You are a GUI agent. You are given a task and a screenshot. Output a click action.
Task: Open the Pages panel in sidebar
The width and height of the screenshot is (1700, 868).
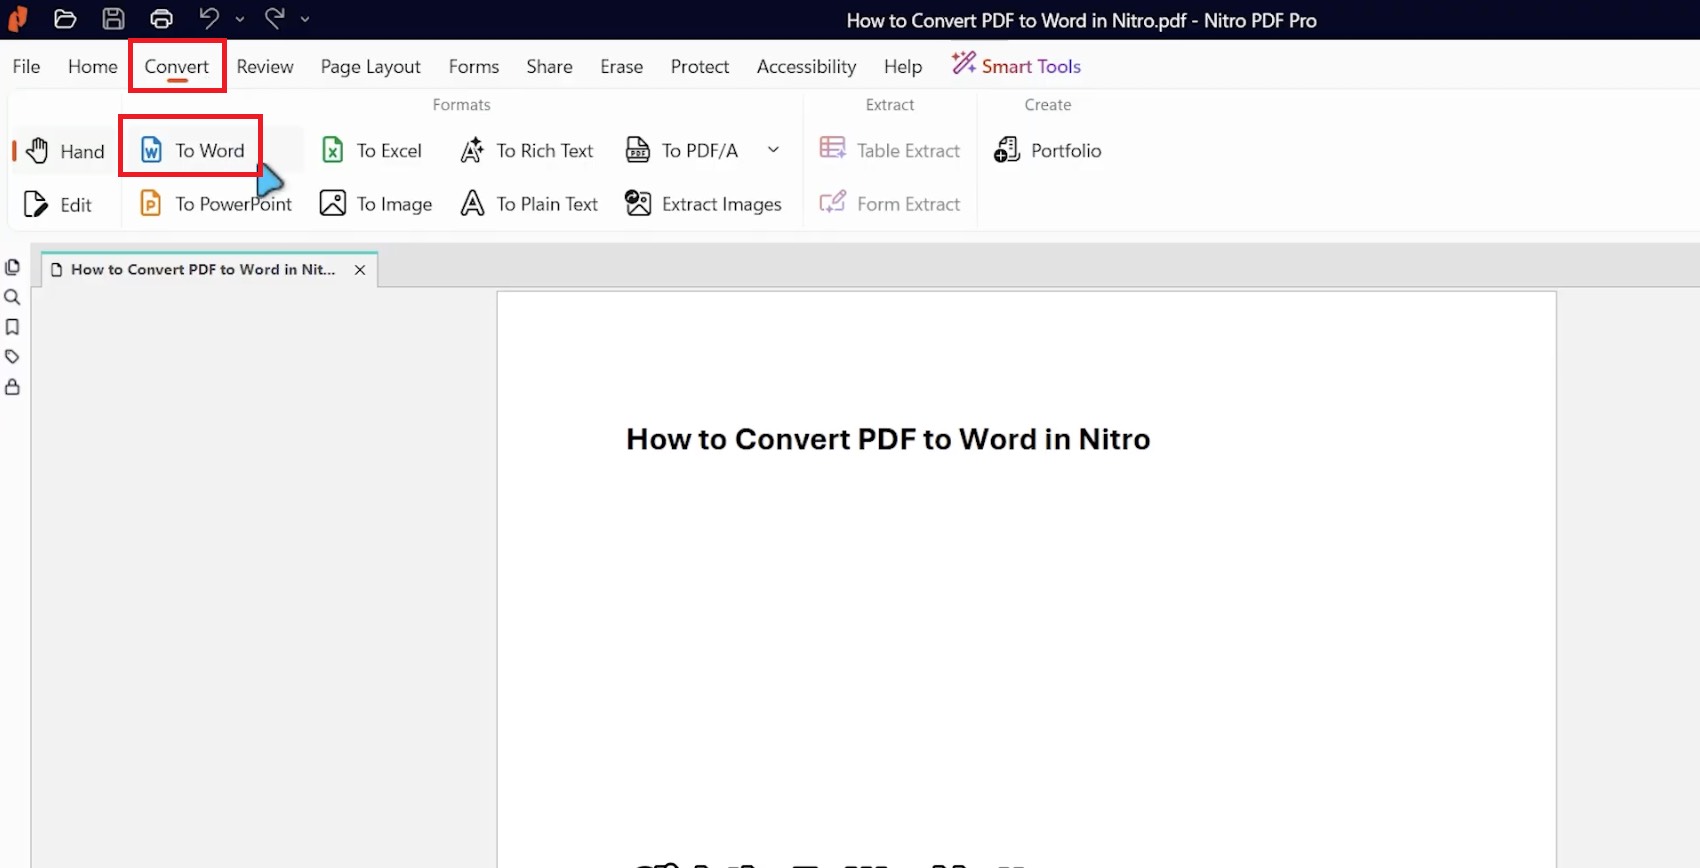tap(12, 267)
